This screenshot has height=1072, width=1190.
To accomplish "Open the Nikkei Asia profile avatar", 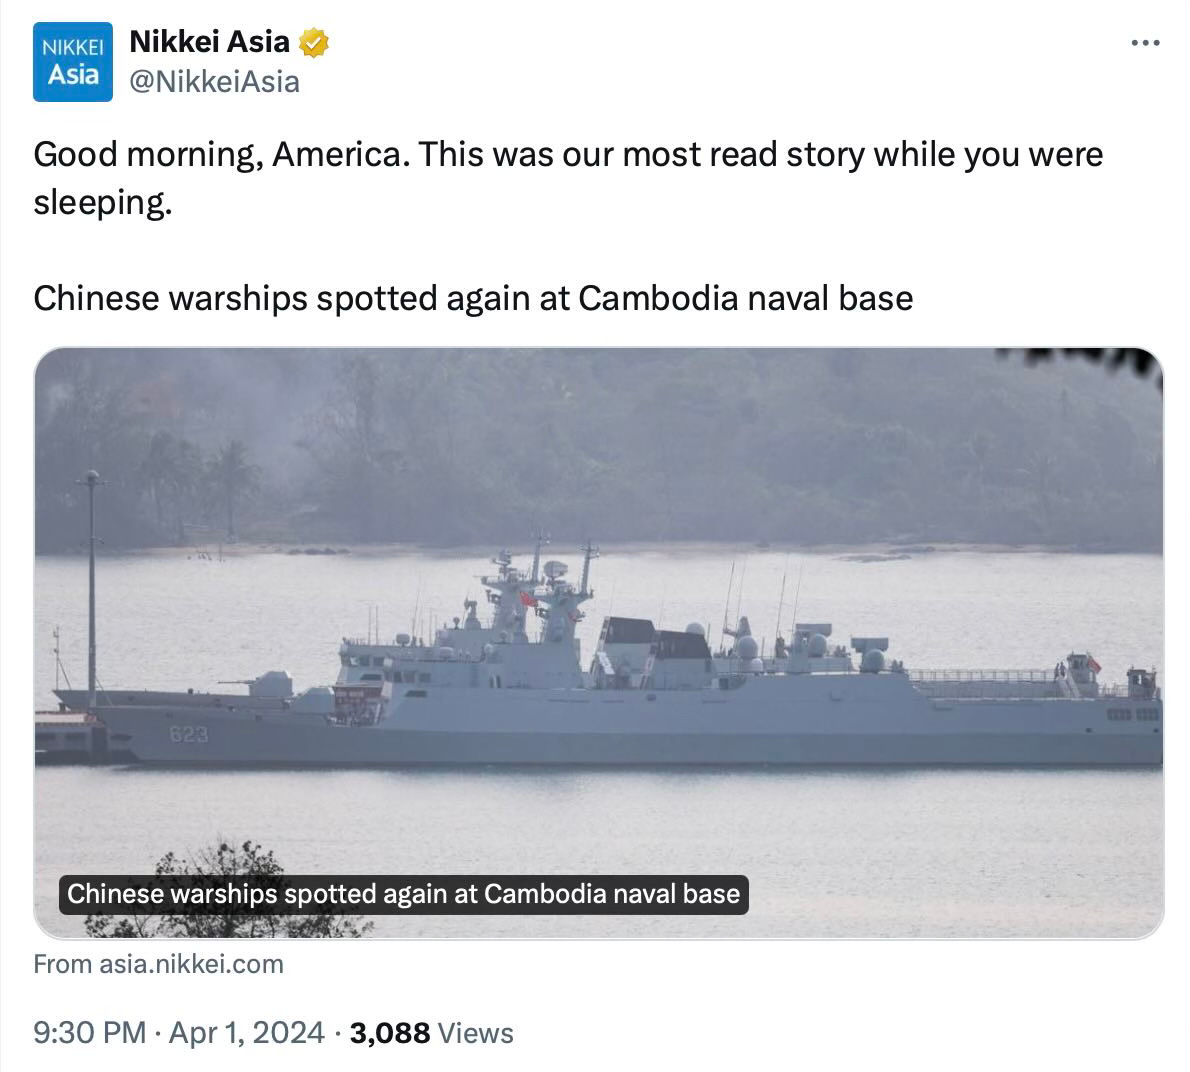I will coord(73,62).
